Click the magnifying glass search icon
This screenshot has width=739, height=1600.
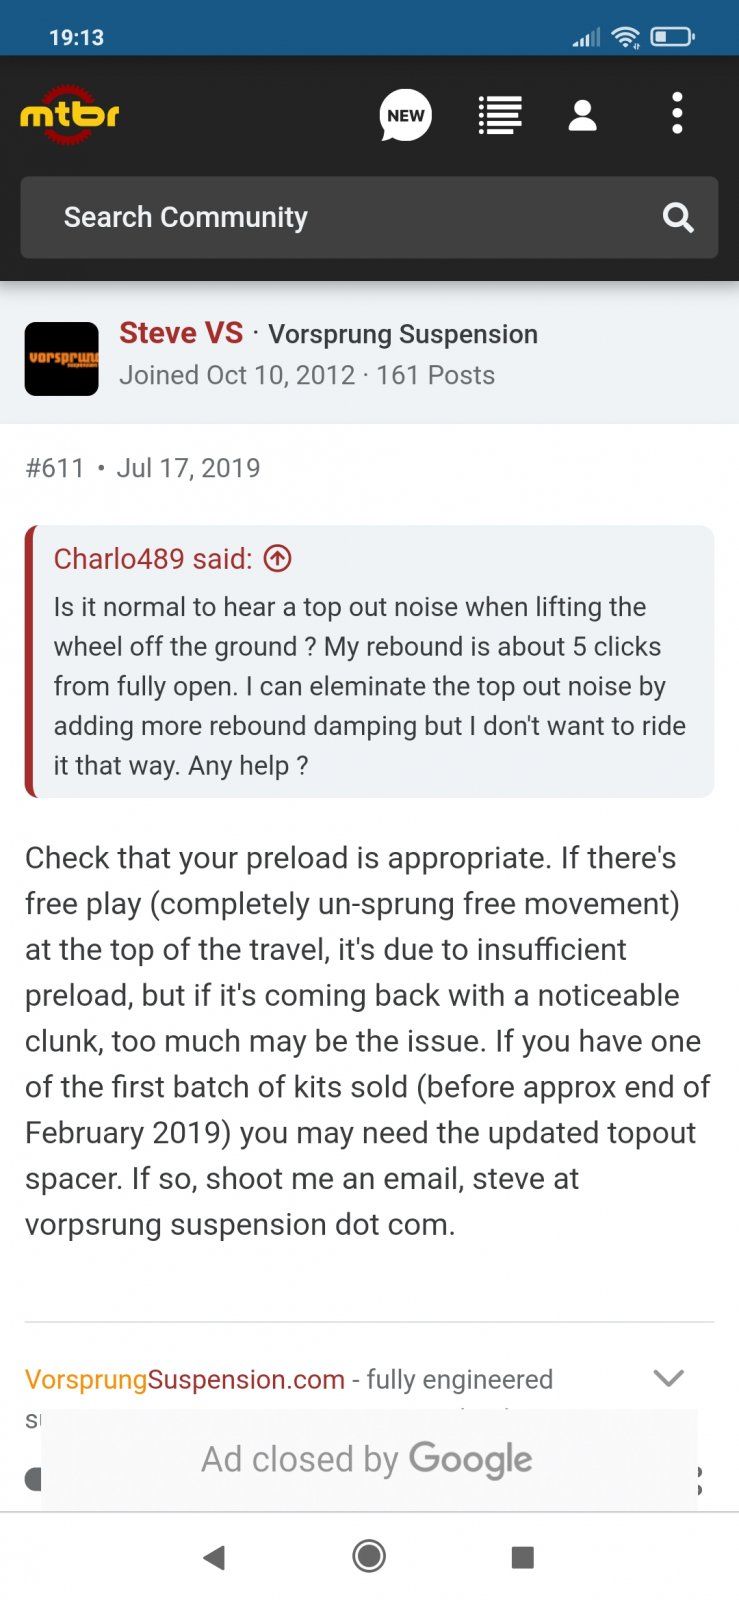(x=678, y=218)
